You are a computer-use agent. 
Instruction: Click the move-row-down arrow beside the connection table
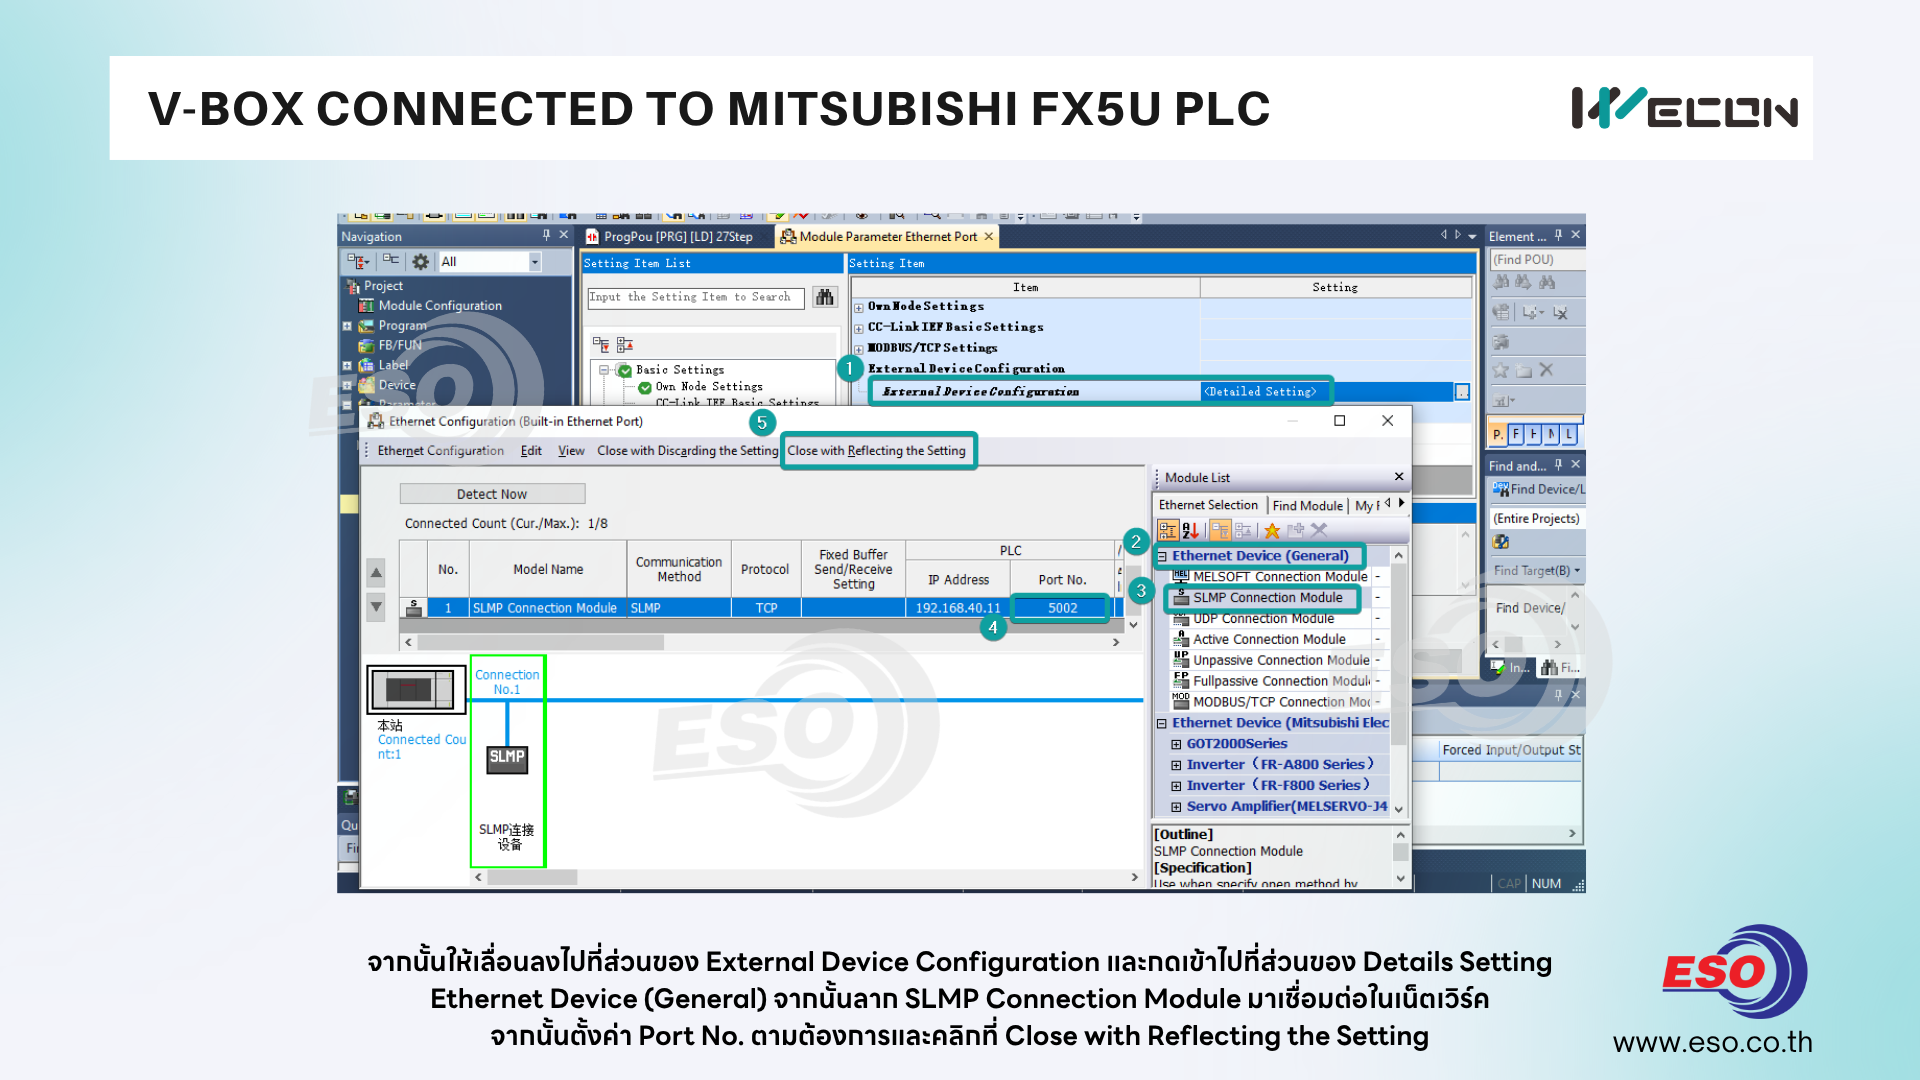(x=376, y=607)
